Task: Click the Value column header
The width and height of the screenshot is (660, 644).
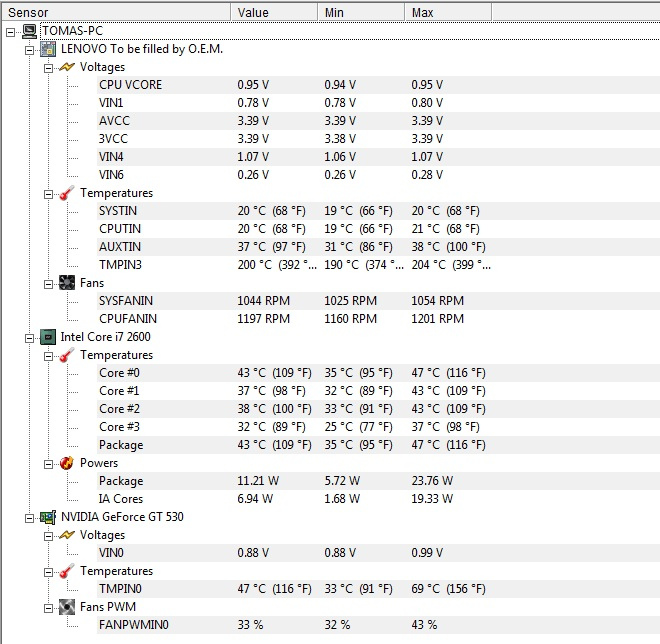Action: coord(274,12)
